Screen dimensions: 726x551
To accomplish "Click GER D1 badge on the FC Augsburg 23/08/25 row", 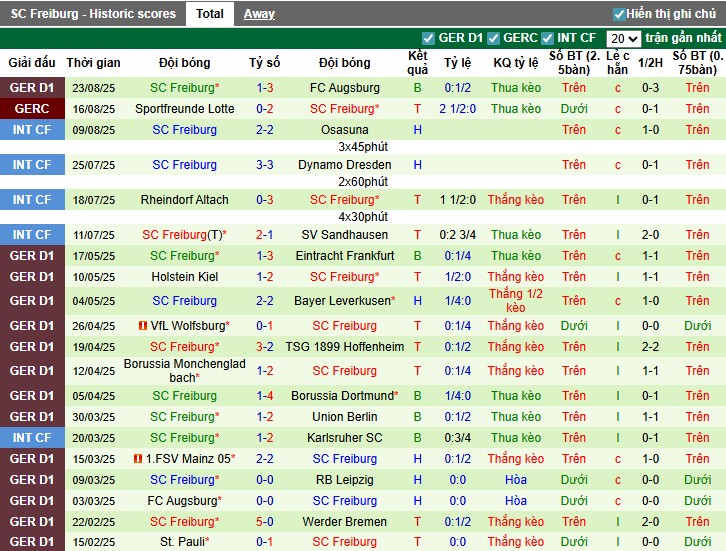I will point(31,88).
